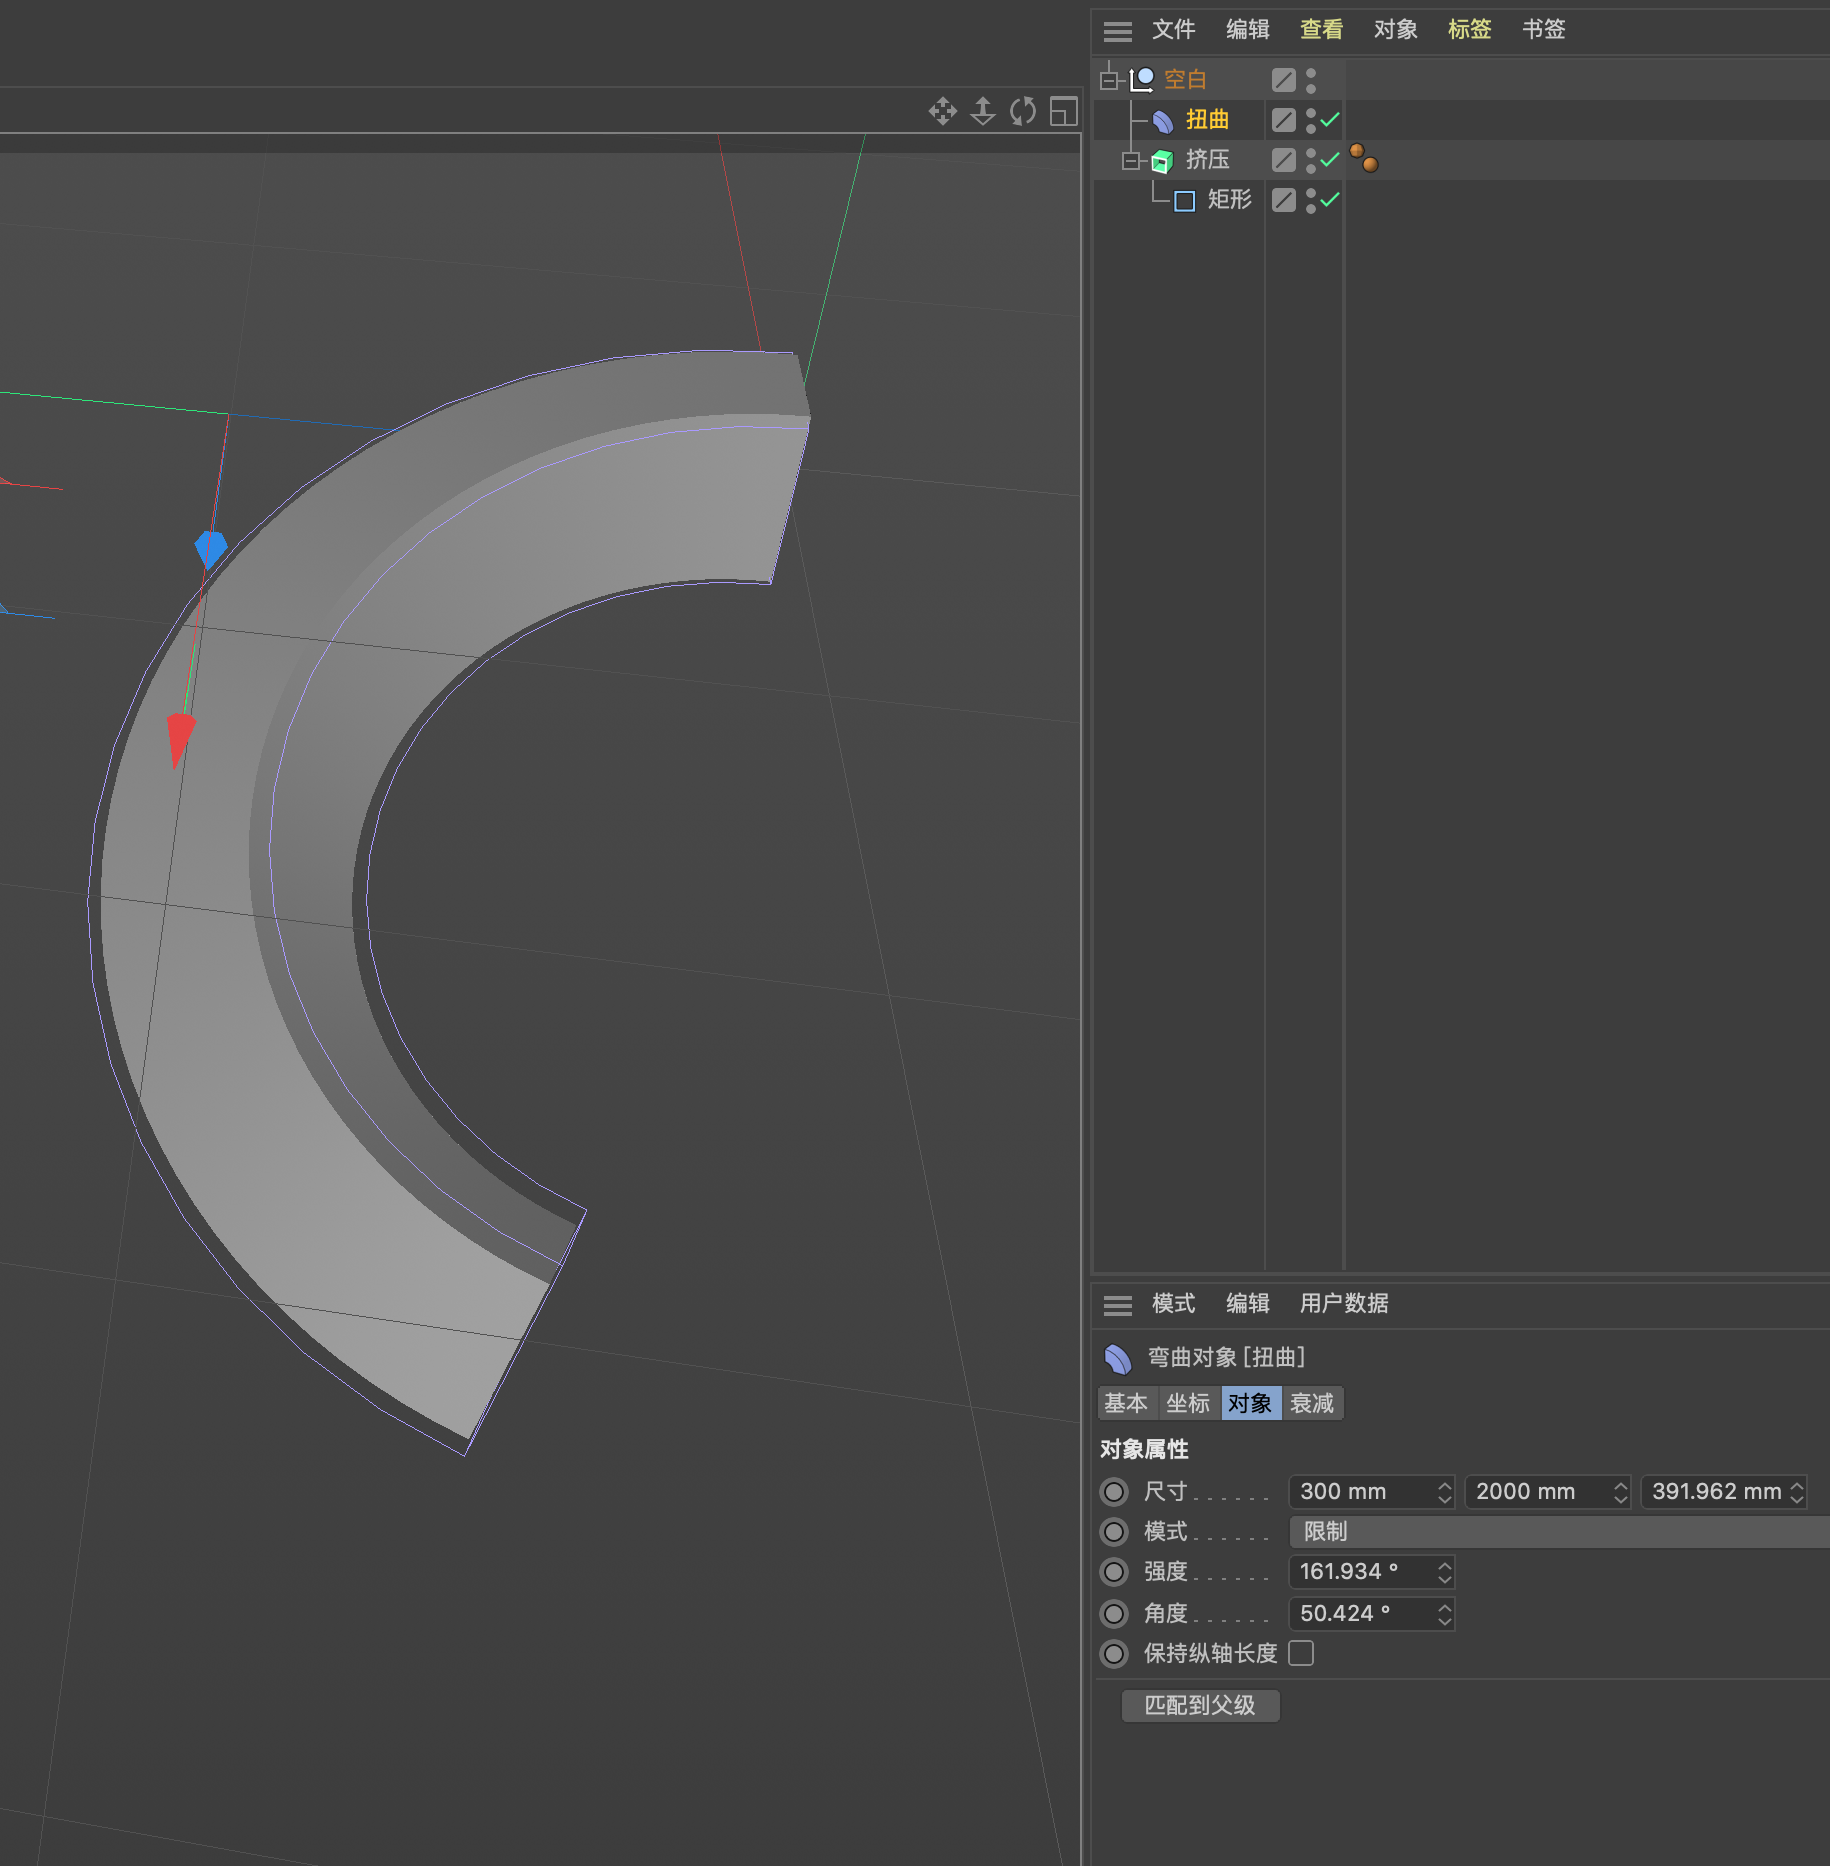The width and height of the screenshot is (1830, 1866).
Task: Switch to the 衰减 tab
Action: click(x=1312, y=1404)
